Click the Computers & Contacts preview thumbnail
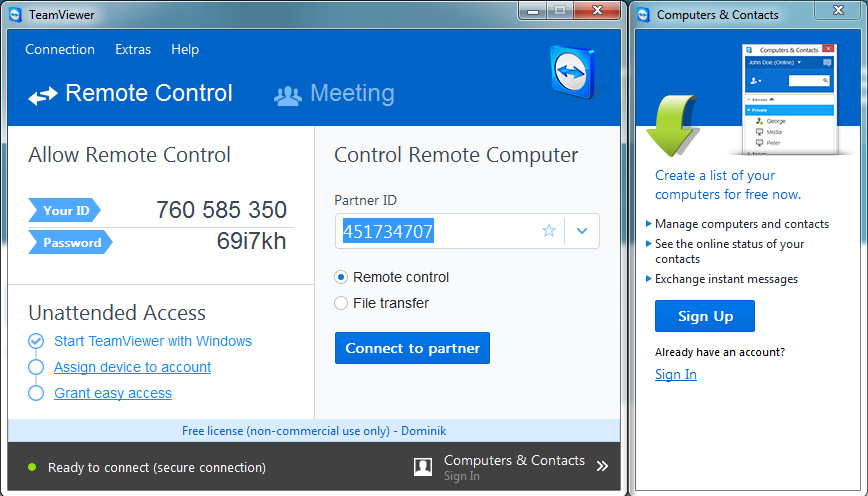868x496 pixels. [x=790, y=99]
